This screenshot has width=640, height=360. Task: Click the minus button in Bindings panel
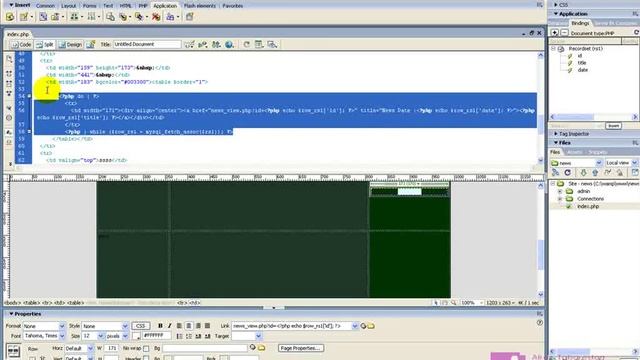point(564,32)
